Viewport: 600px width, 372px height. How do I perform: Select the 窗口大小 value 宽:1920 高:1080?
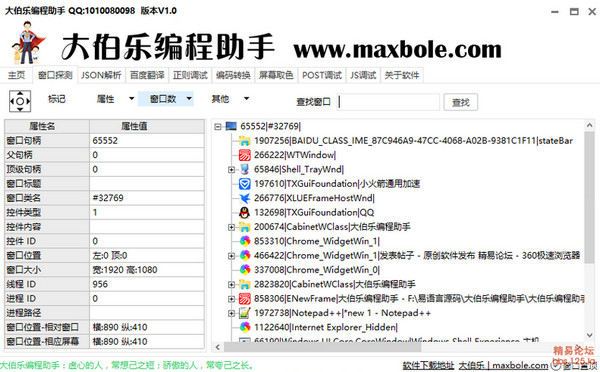click(x=147, y=270)
